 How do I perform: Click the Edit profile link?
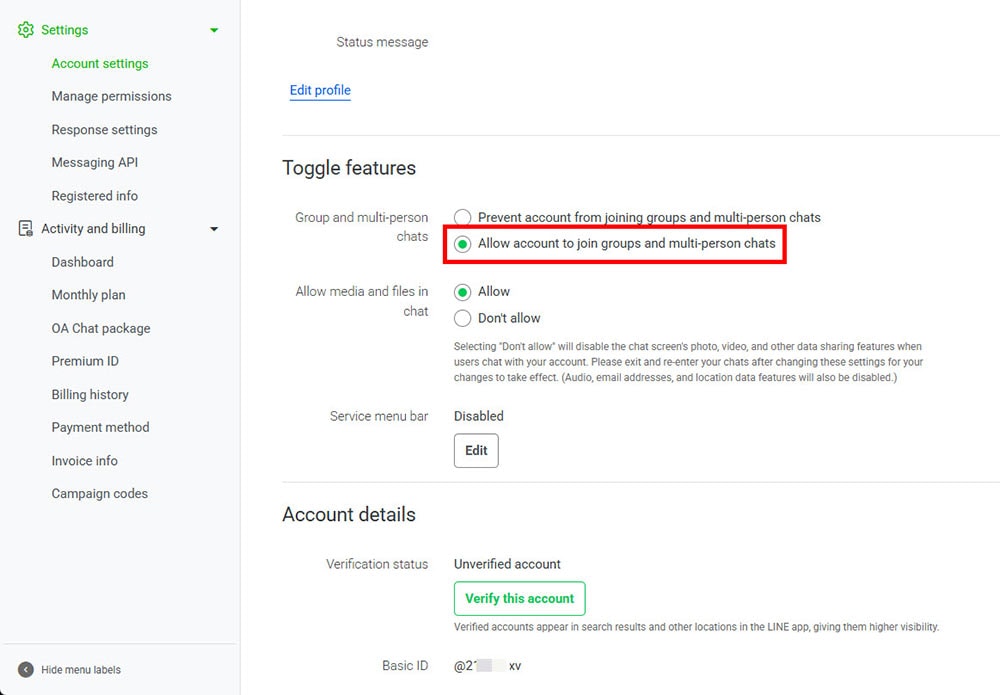(320, 91)
